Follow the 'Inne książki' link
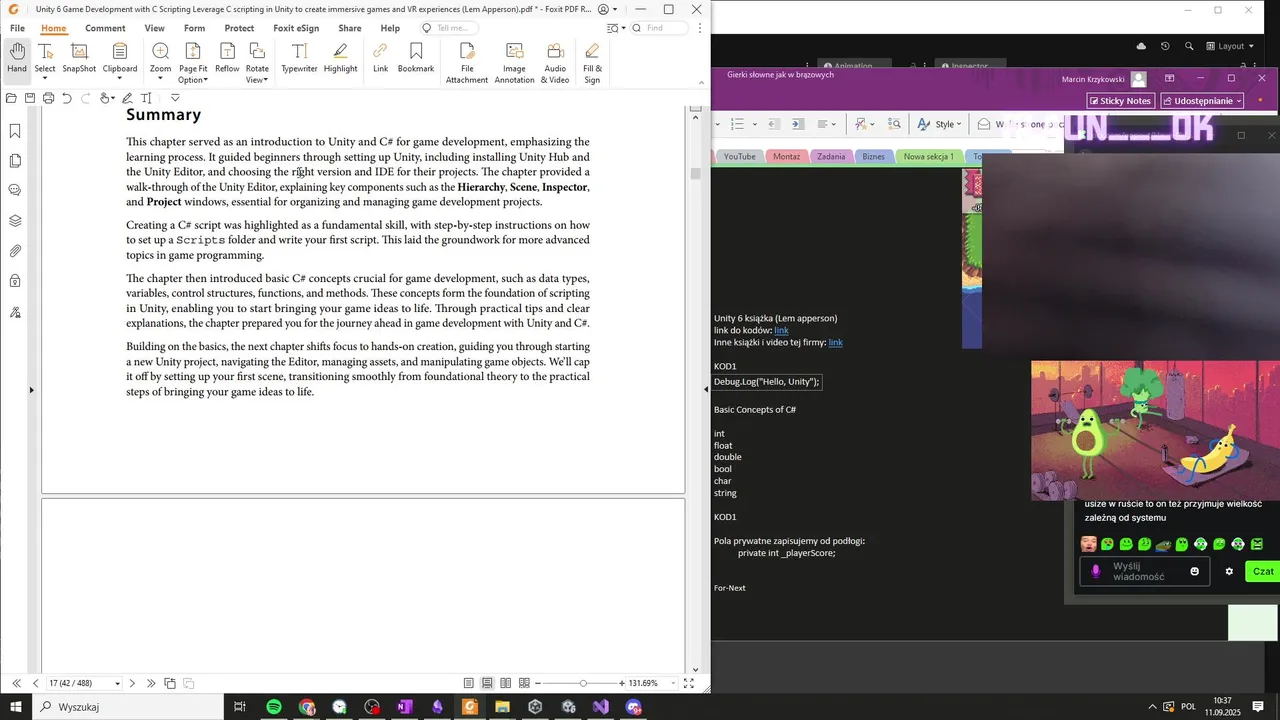Viewport: 1280px width, 720px height. [x=835, y=342]
